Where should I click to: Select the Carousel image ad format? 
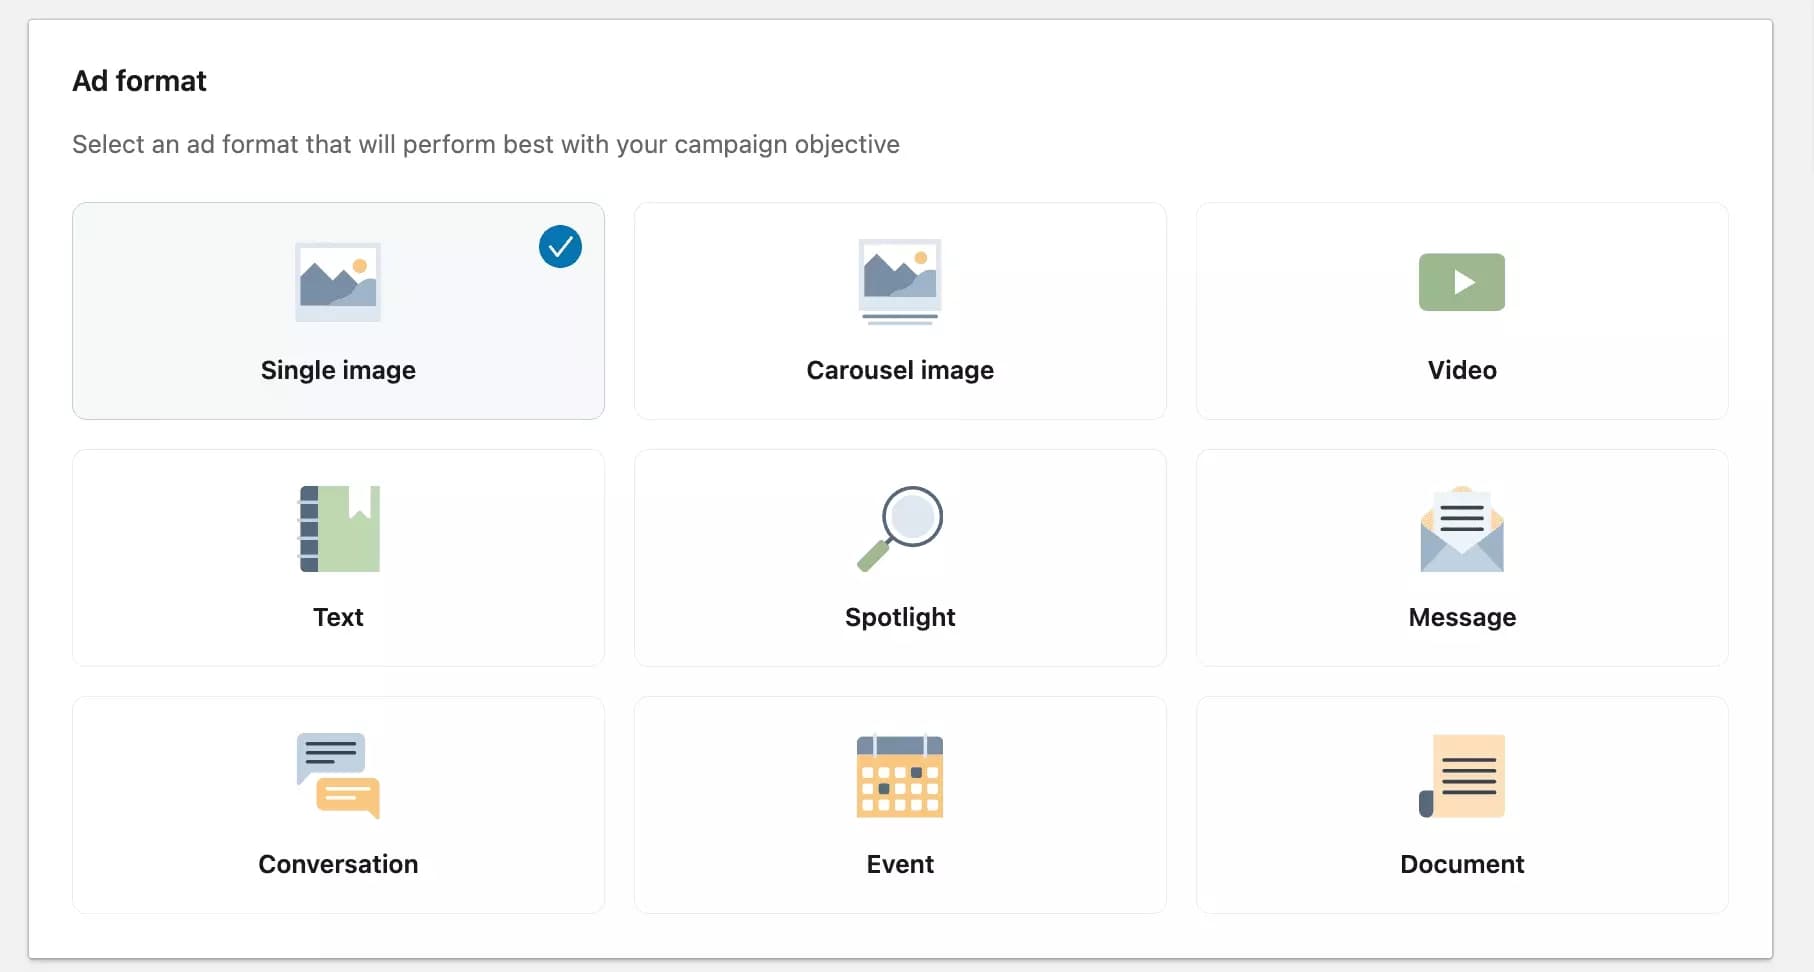[x=899, y=311]
